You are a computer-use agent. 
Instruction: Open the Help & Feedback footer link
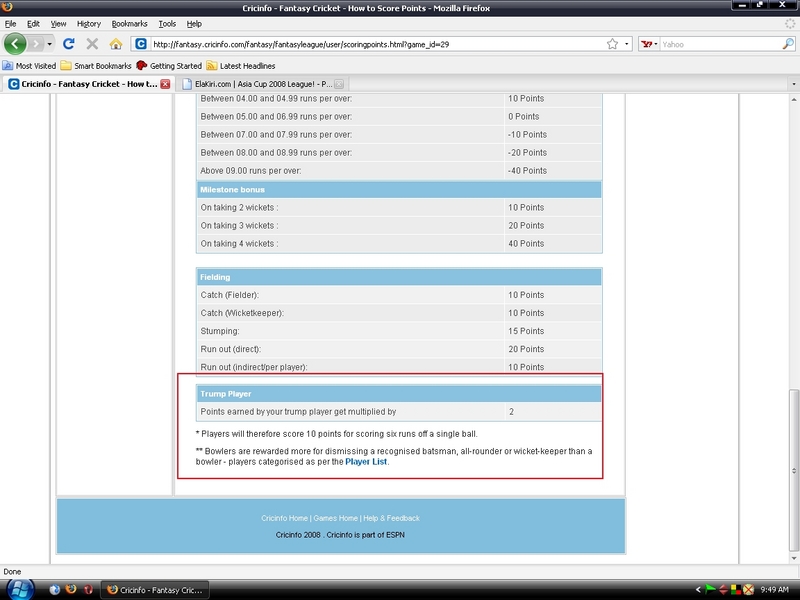point(391,518)
